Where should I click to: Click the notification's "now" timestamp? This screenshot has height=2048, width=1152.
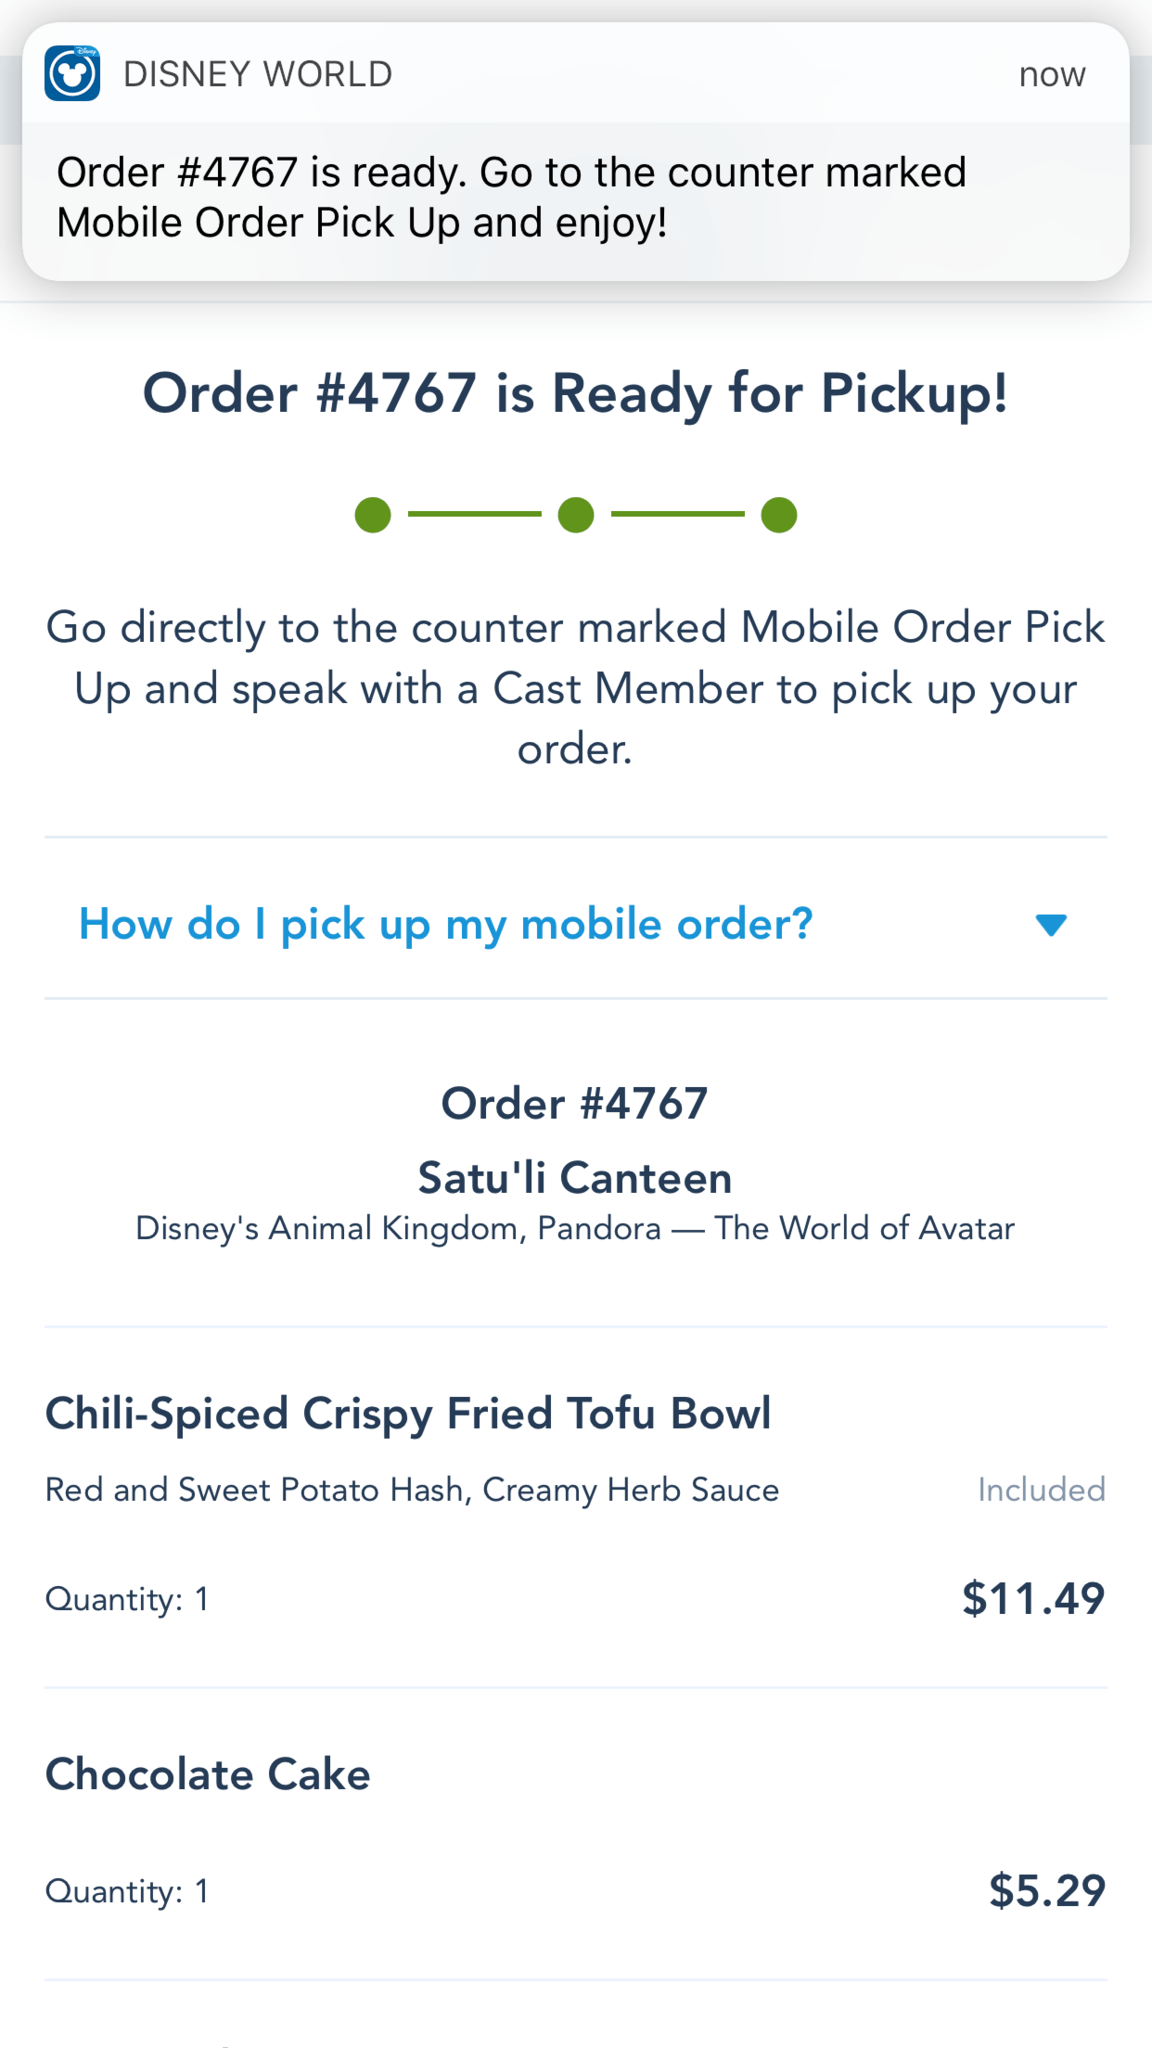[x=1052, y=74]
